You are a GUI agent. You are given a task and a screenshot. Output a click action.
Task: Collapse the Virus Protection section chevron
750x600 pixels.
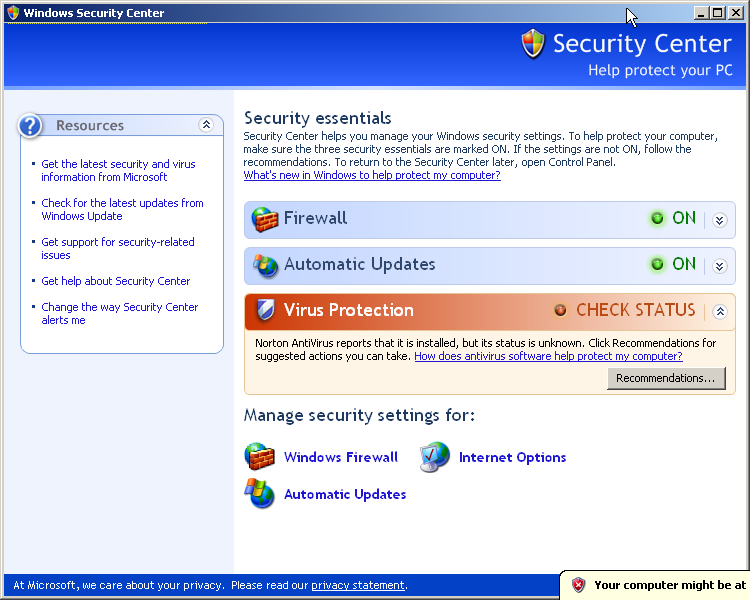coord(719,311)
